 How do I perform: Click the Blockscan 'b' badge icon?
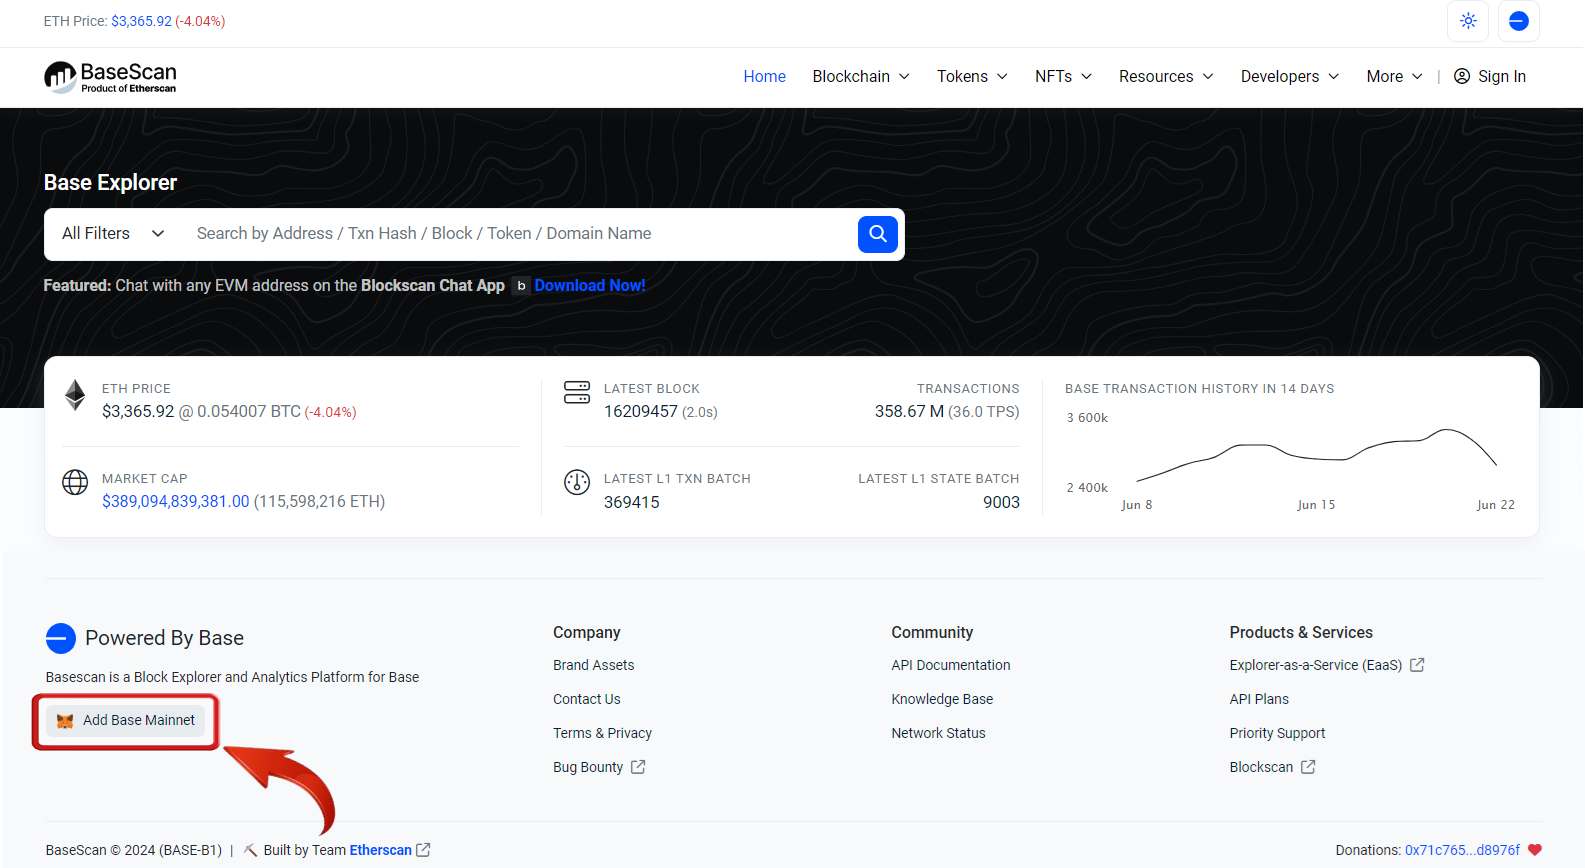[521, 286]
